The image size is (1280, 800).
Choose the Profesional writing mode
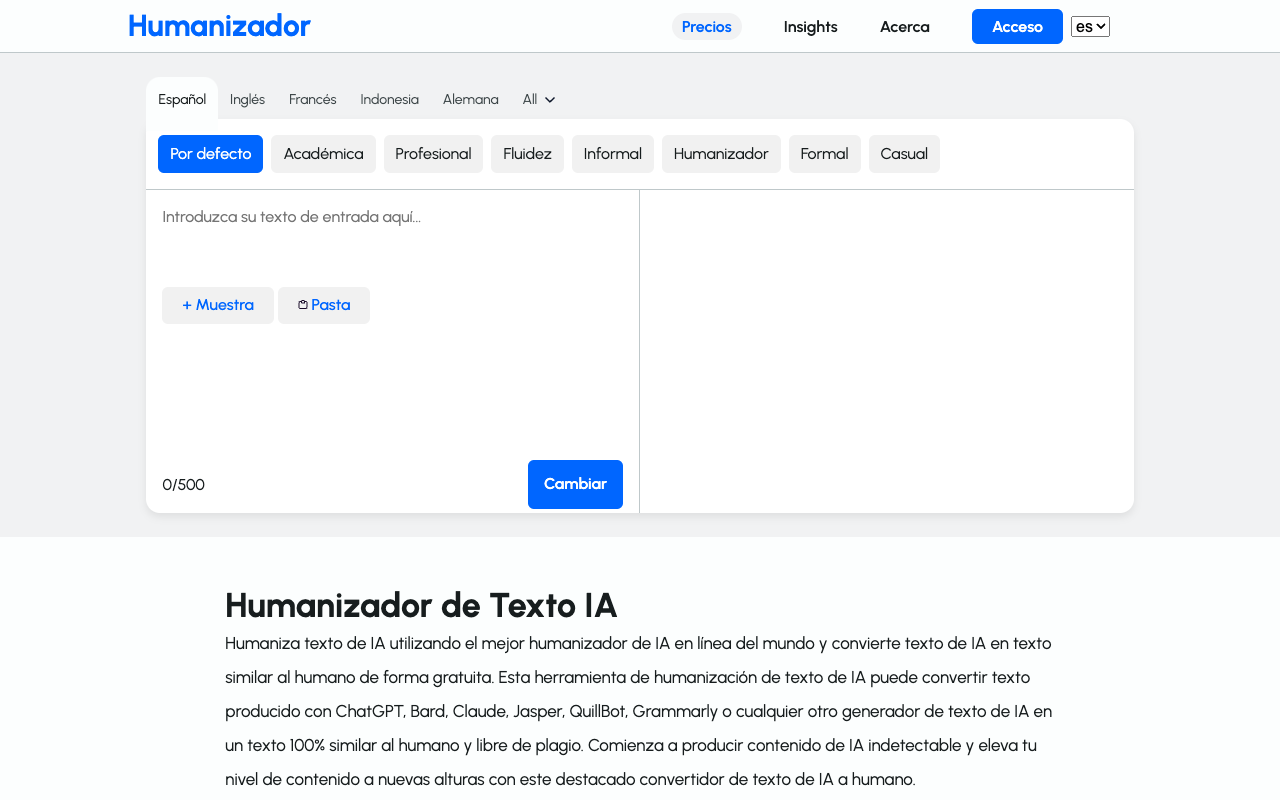(433, 154)
